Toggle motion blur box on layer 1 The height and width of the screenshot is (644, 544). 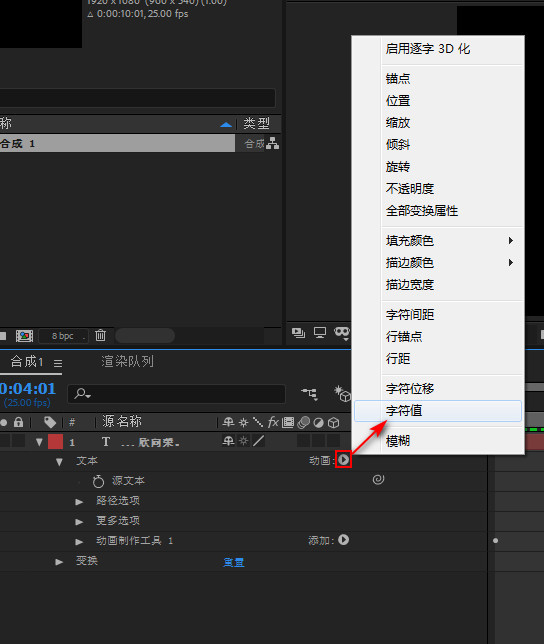point(304,441)
